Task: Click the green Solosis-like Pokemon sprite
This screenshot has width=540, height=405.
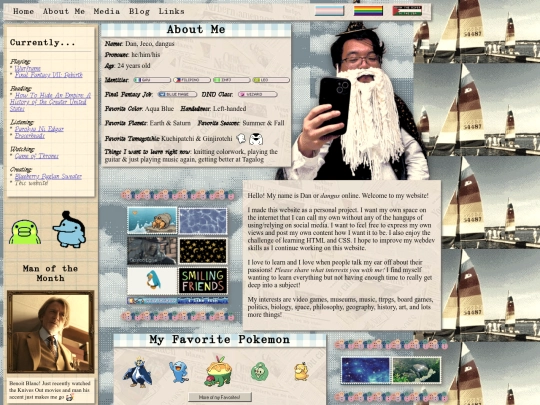Action: click(x=259, y=372)
